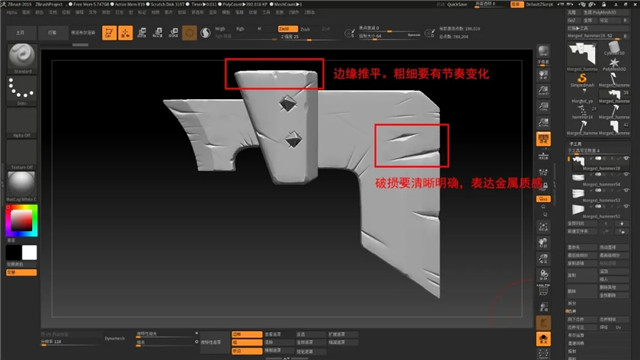Click the Gizmo 3D icon
This screenshot has height=360, width=640.
189,33
